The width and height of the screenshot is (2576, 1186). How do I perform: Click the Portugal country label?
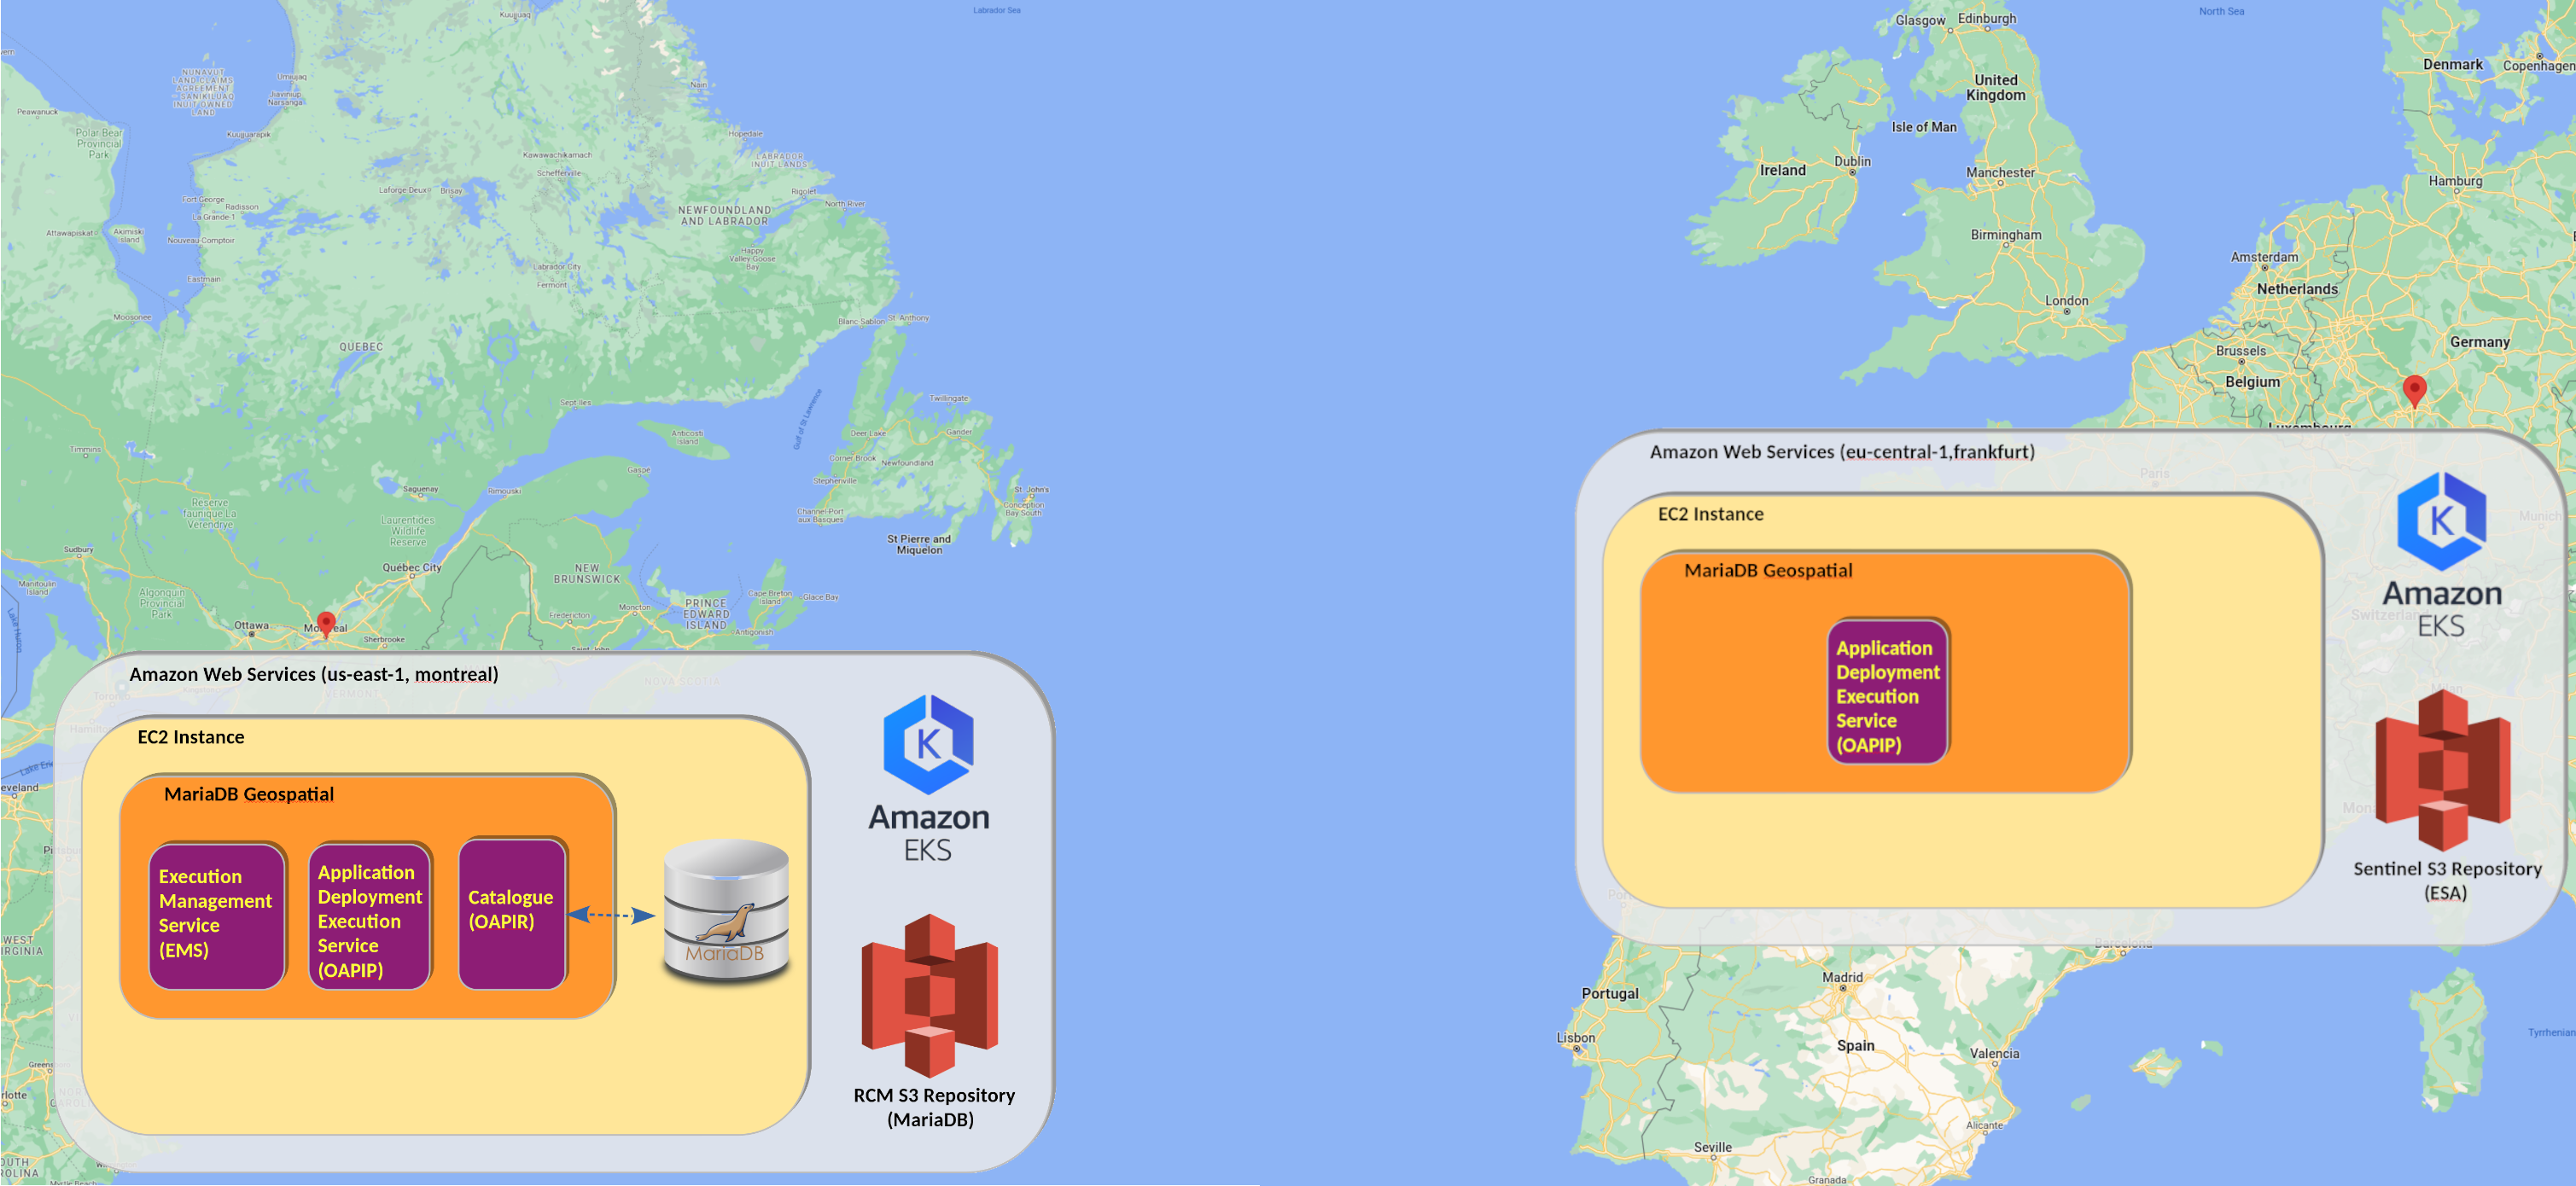click(x=1609, y=993)
